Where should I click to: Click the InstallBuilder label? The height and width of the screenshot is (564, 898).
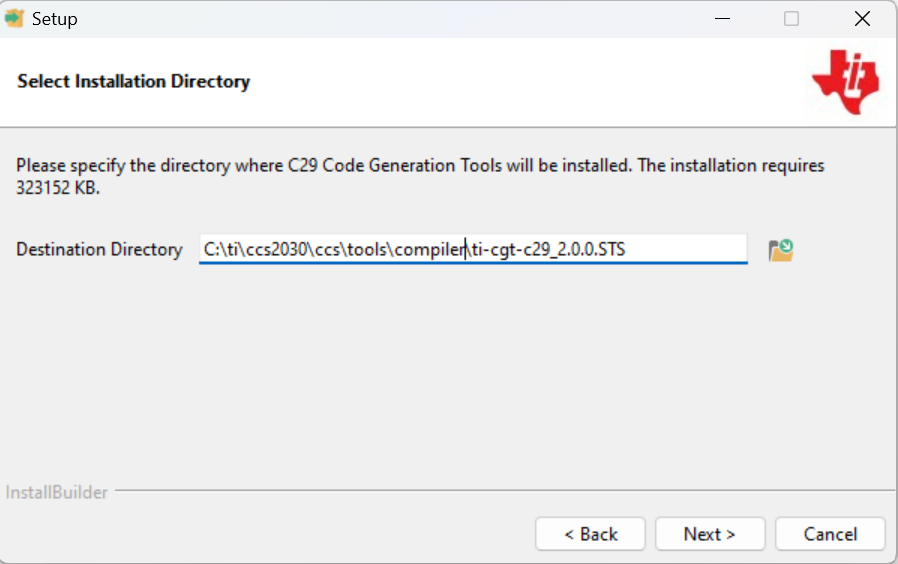[56, 492]
